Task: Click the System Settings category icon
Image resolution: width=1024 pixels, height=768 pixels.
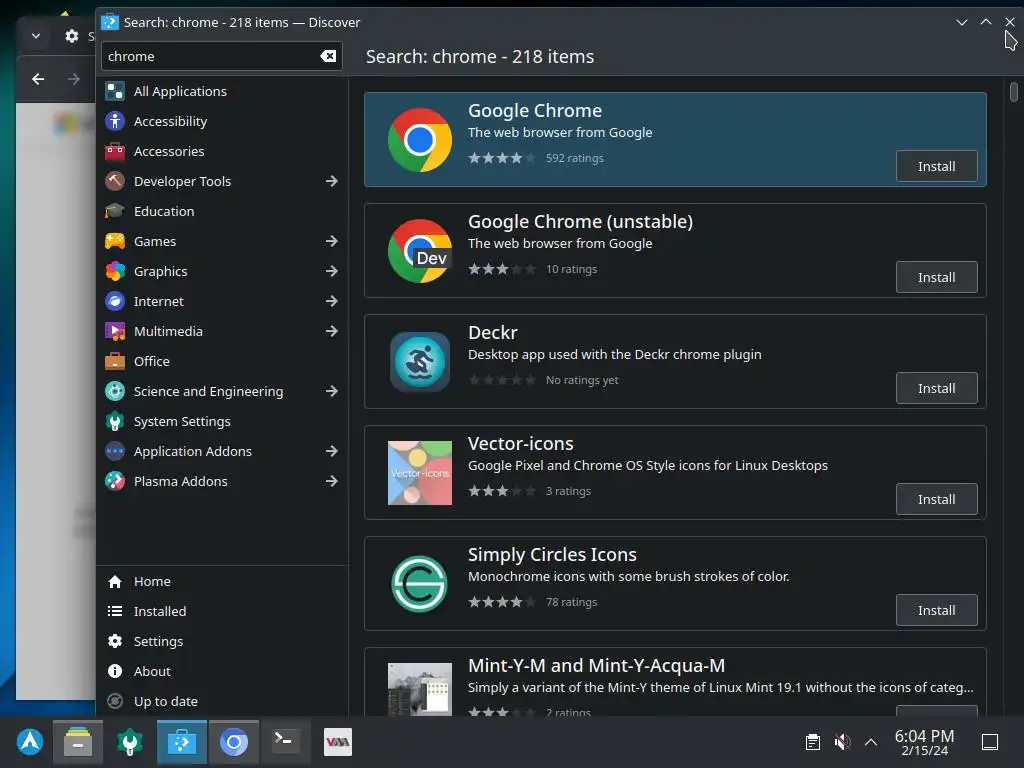Action: (x=115, y=422)
